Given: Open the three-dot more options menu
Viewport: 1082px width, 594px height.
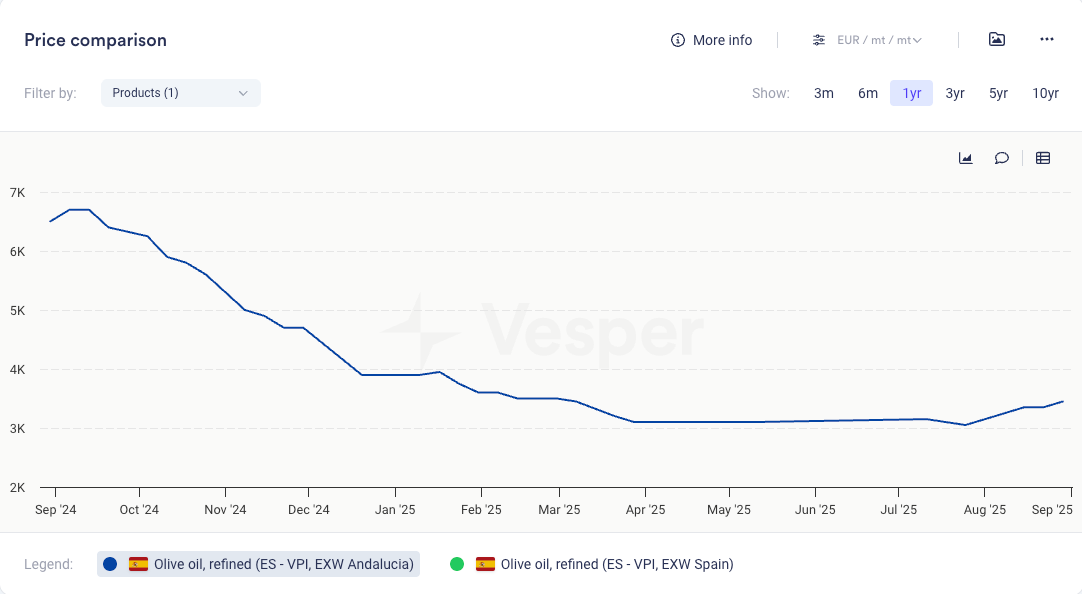Looking at the screenshot, I should pos(1047,39).
